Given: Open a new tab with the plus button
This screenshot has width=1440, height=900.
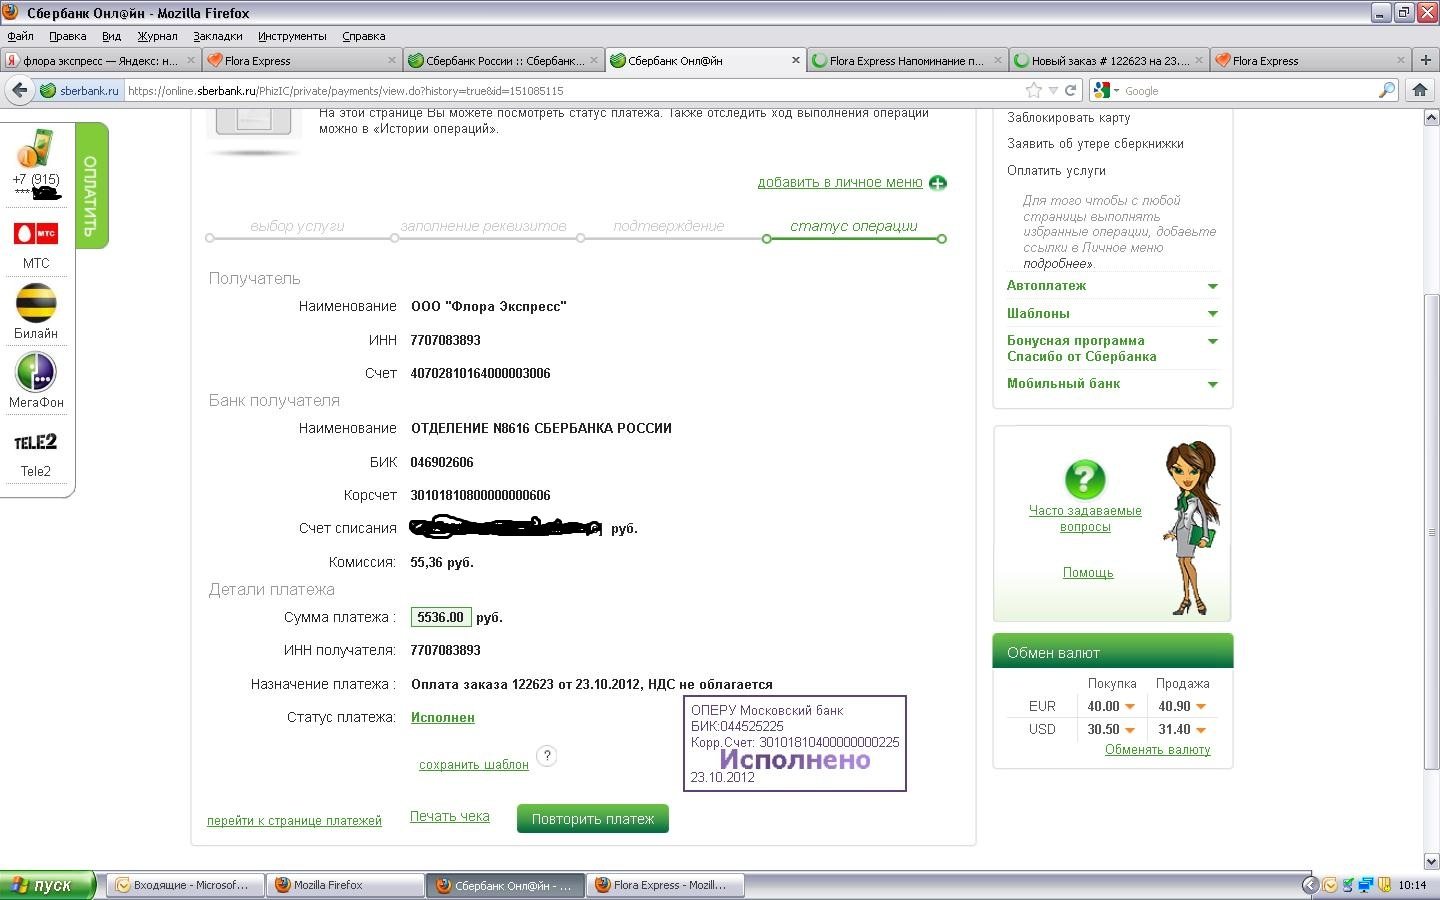Looking at the screenshot, I should [x=1425, y=60].
